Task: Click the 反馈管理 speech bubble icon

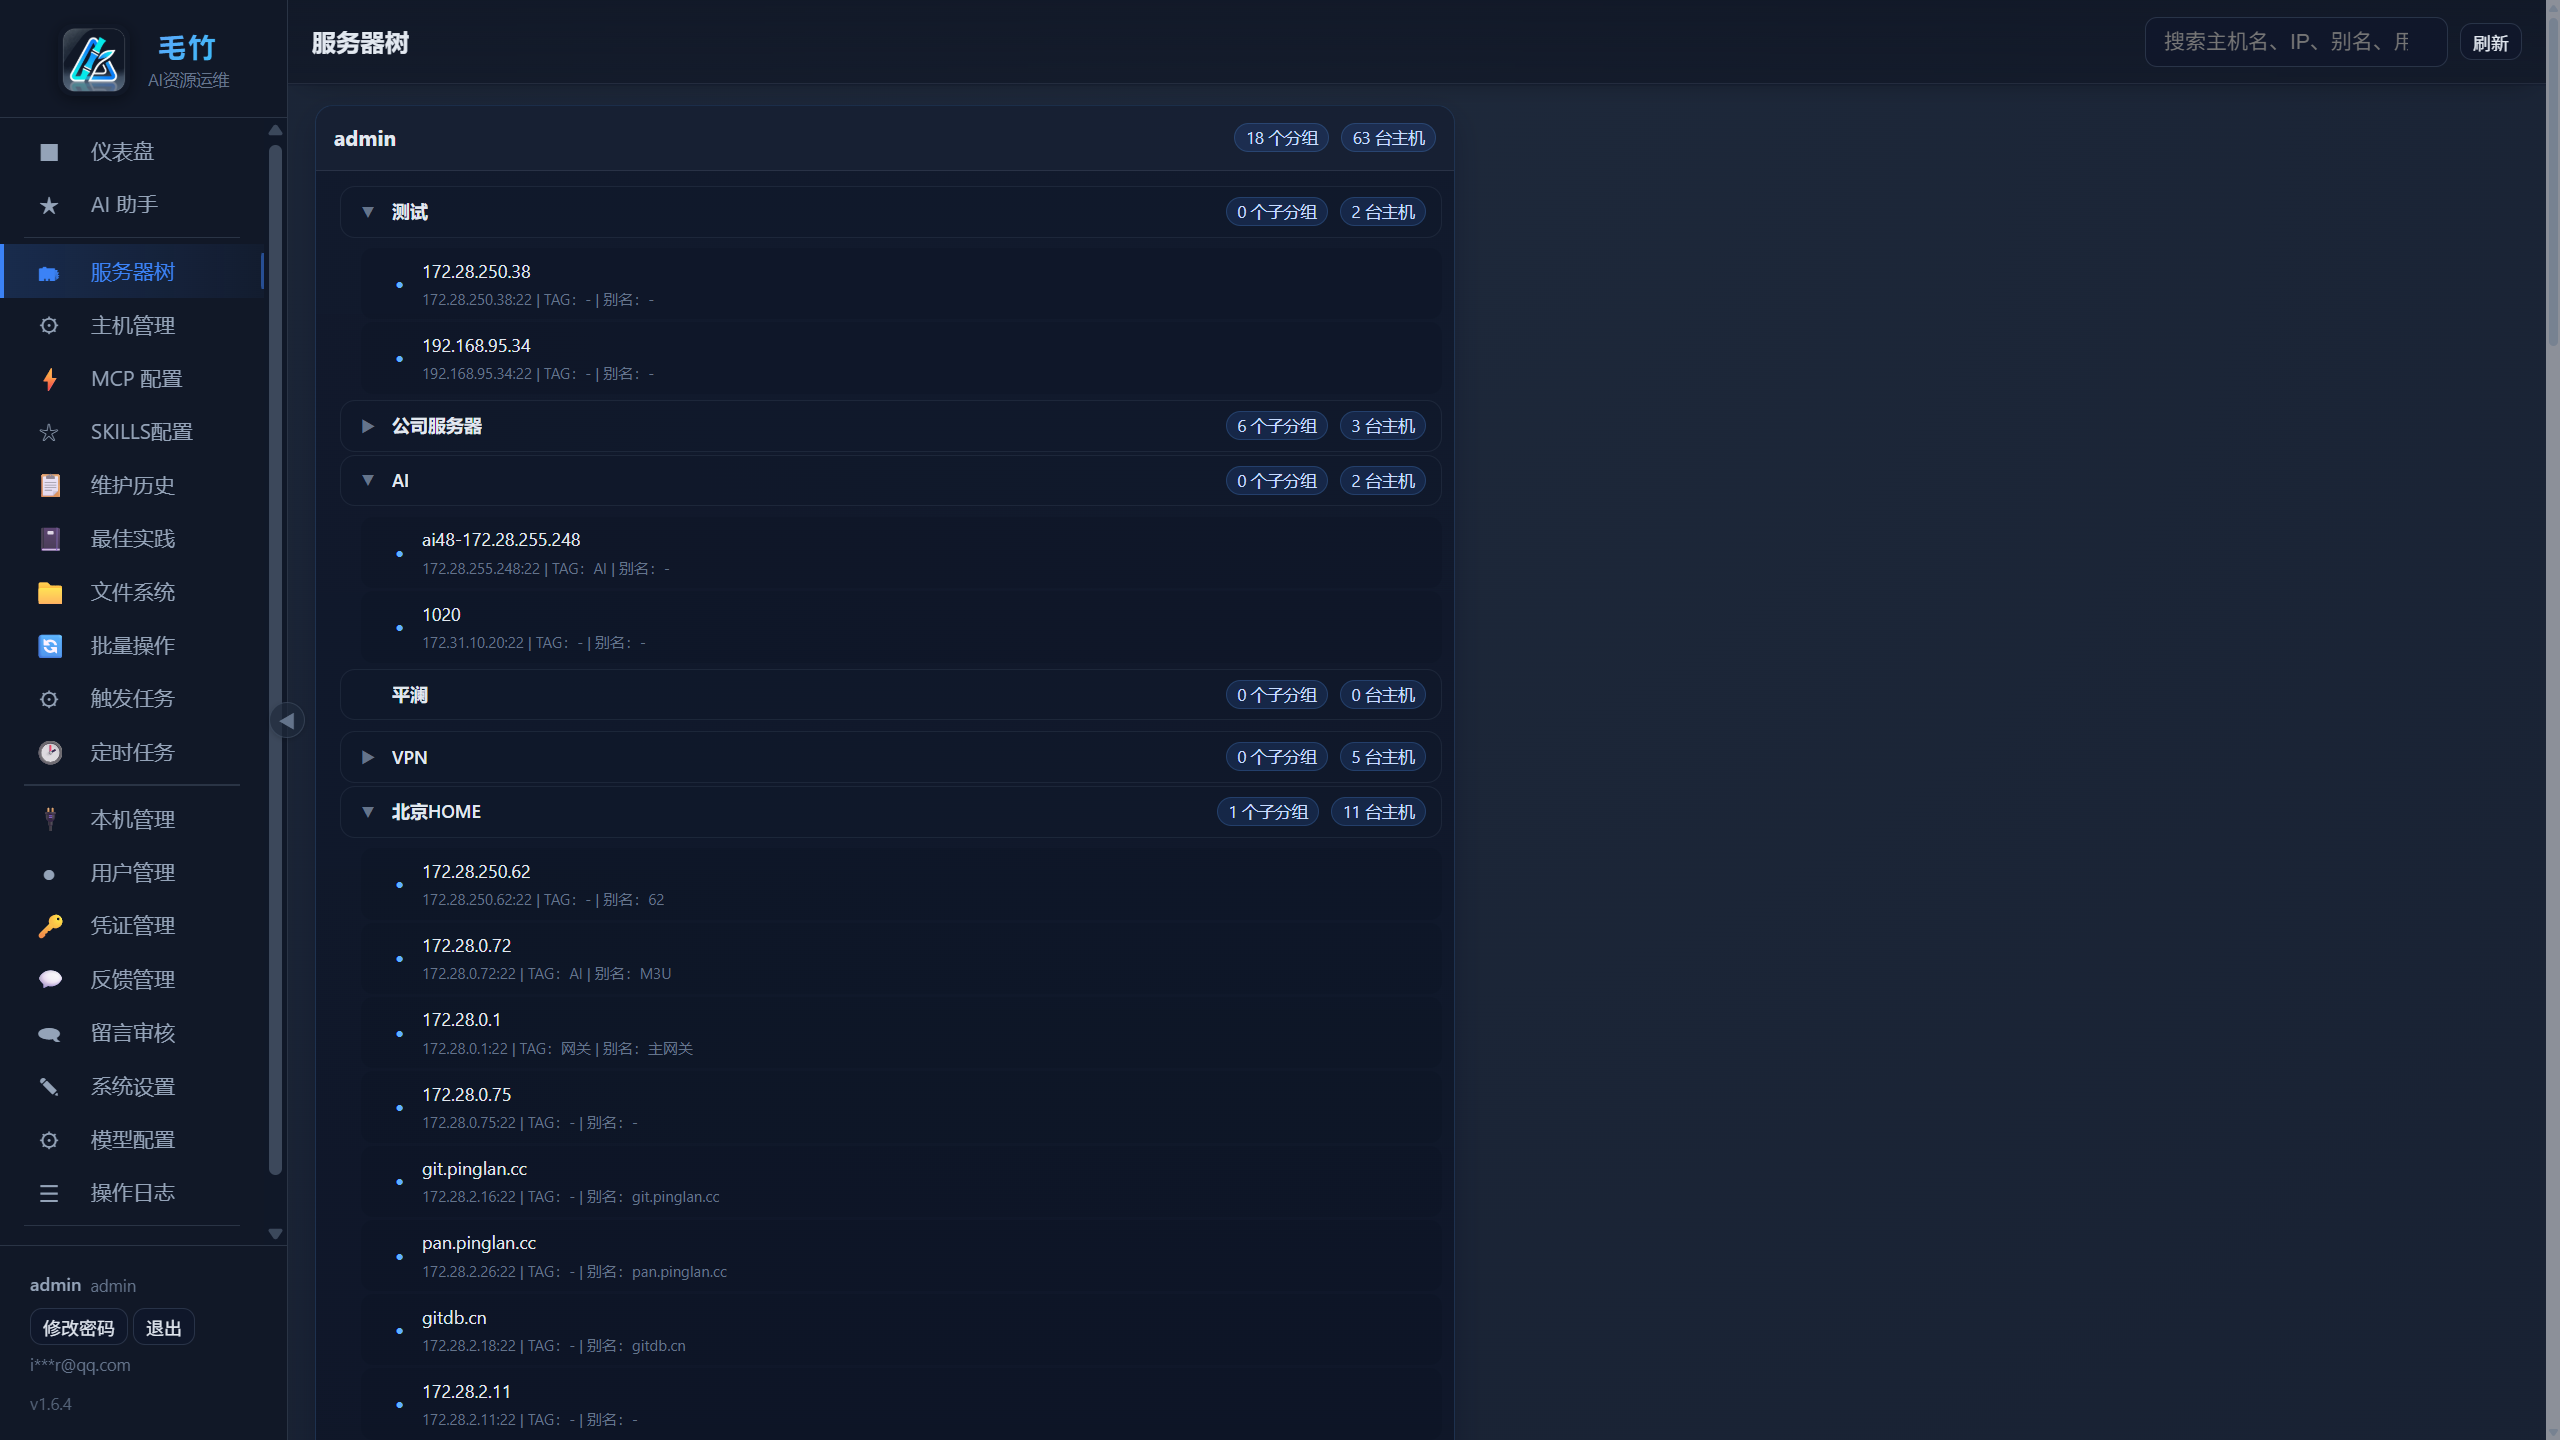Action: point(49,979)
